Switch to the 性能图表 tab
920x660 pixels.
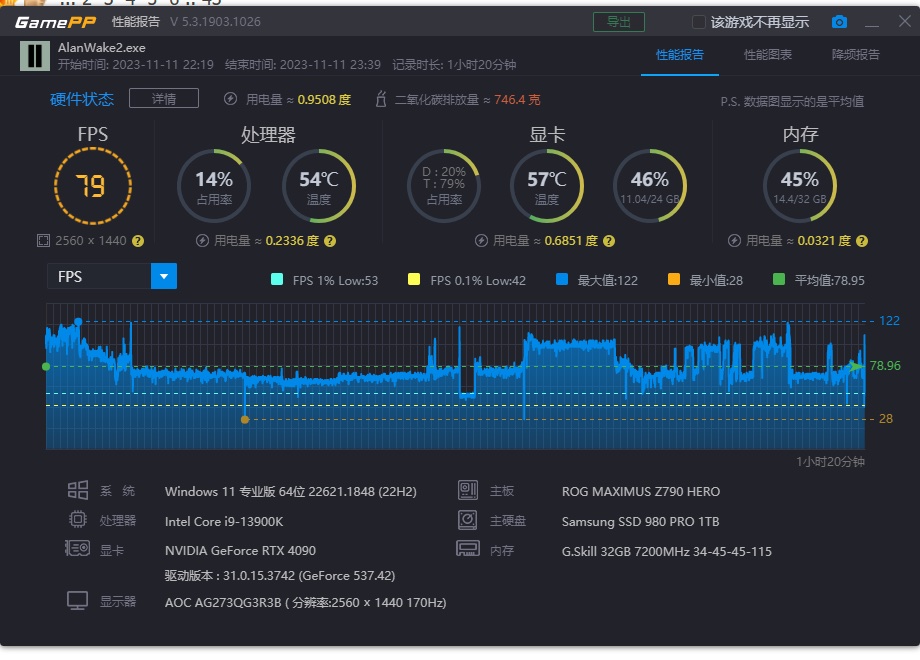[x=767, y=55]
